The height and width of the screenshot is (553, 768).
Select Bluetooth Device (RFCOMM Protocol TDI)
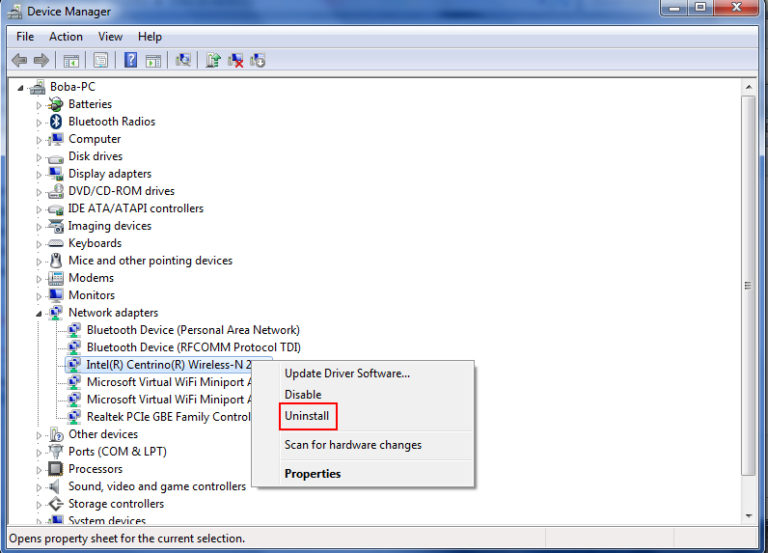pyautogui.click(x=193, y=347)
